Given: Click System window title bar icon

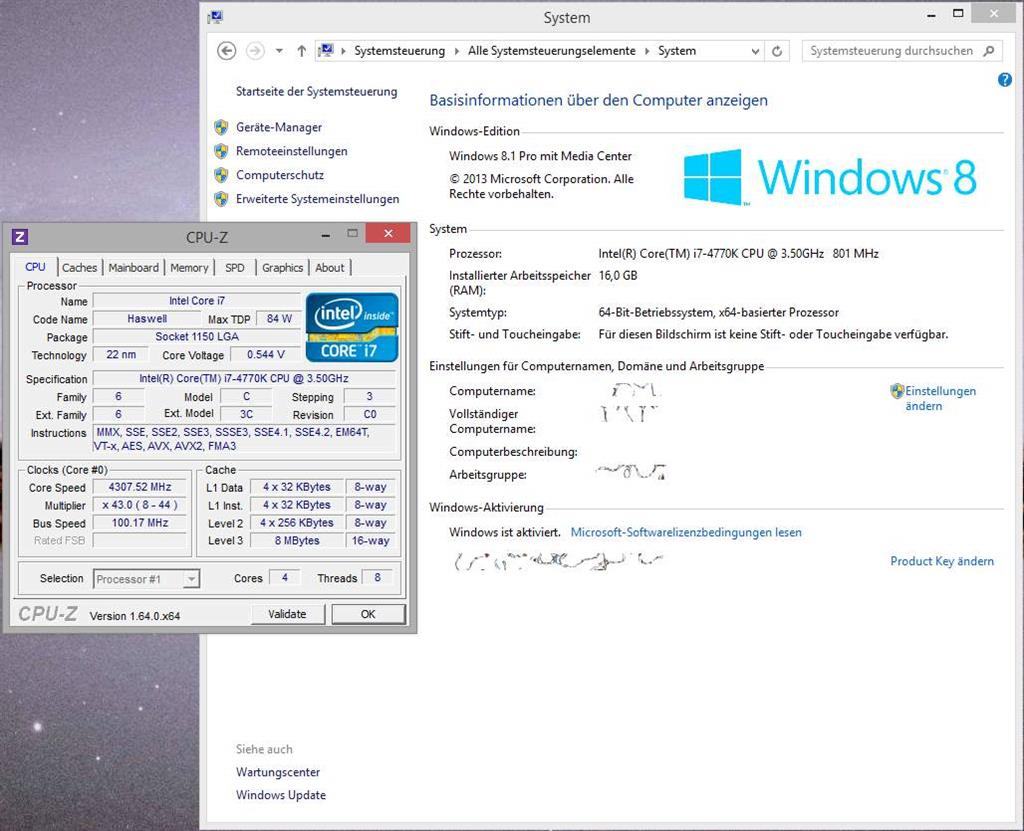Looking at the screenshot, I should 215,17.
